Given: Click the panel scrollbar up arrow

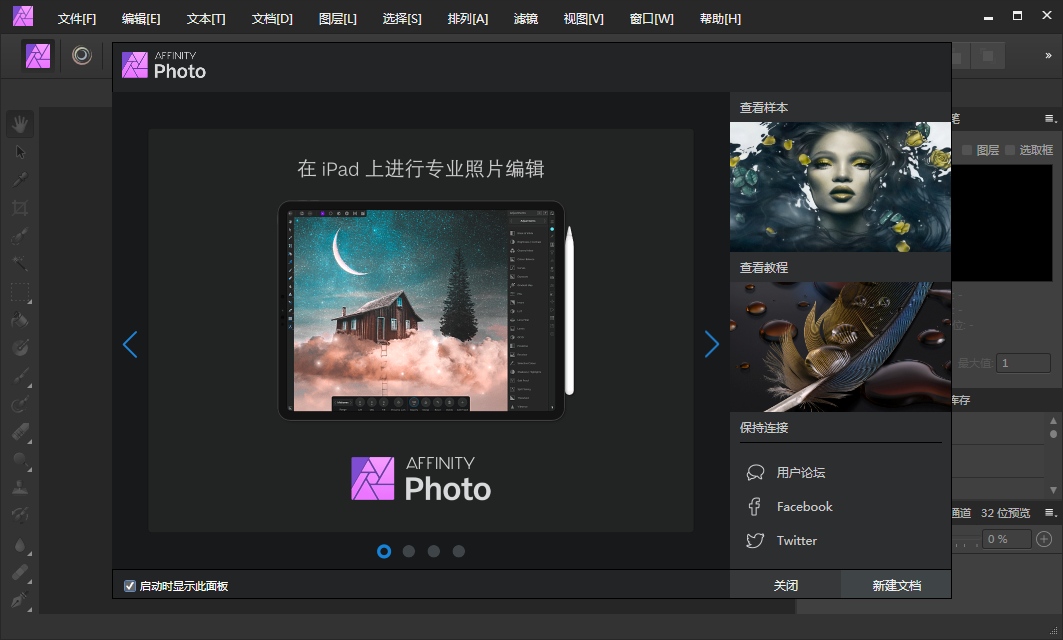Looking at the screenshot, I should tap(1053, 420).
